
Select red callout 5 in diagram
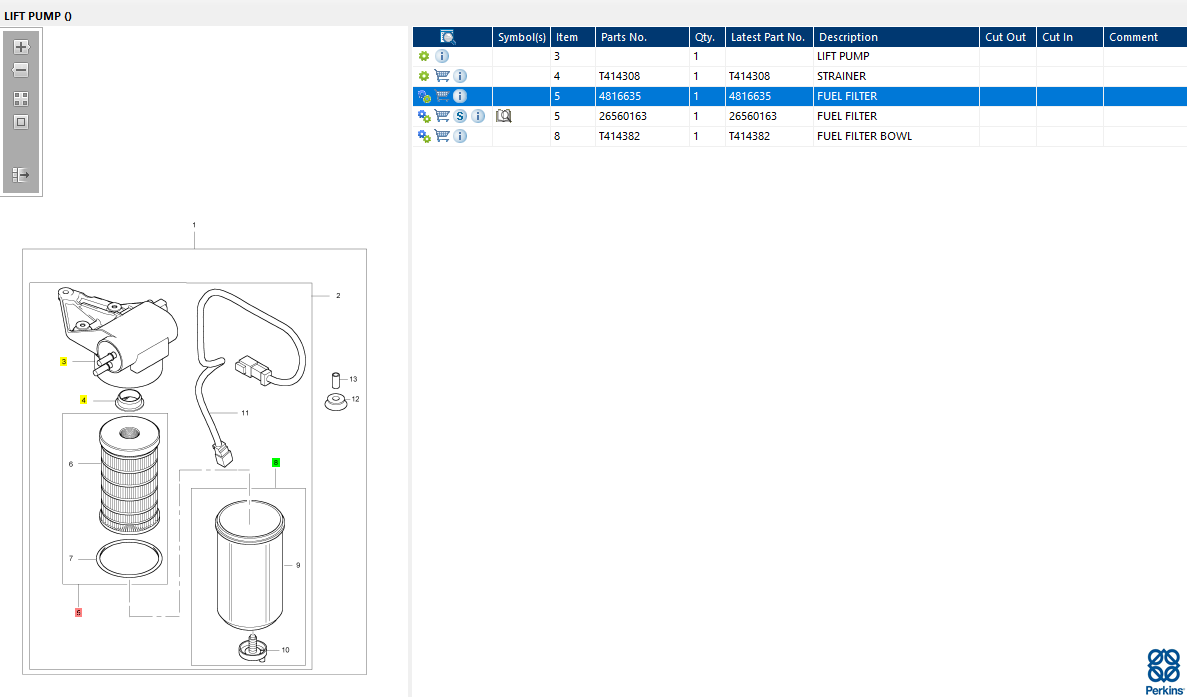pos(78,612)
